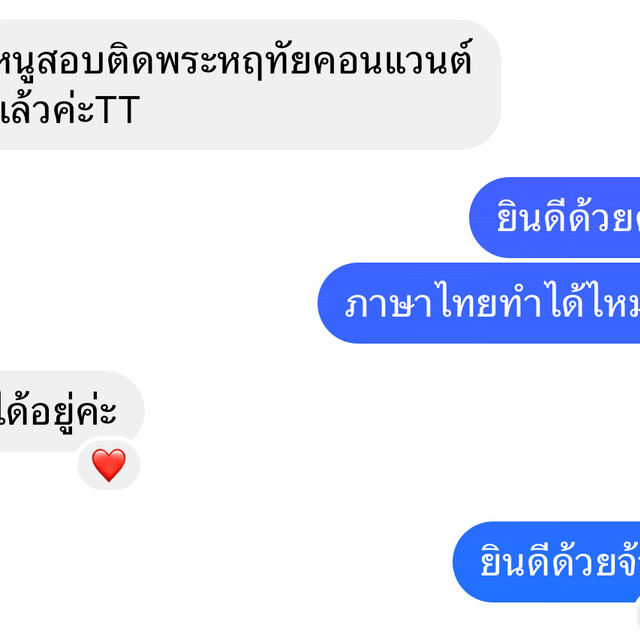
Task: Open the reaction badge under ได้อยู่ค่ะ message
Action: coord(109,465)
